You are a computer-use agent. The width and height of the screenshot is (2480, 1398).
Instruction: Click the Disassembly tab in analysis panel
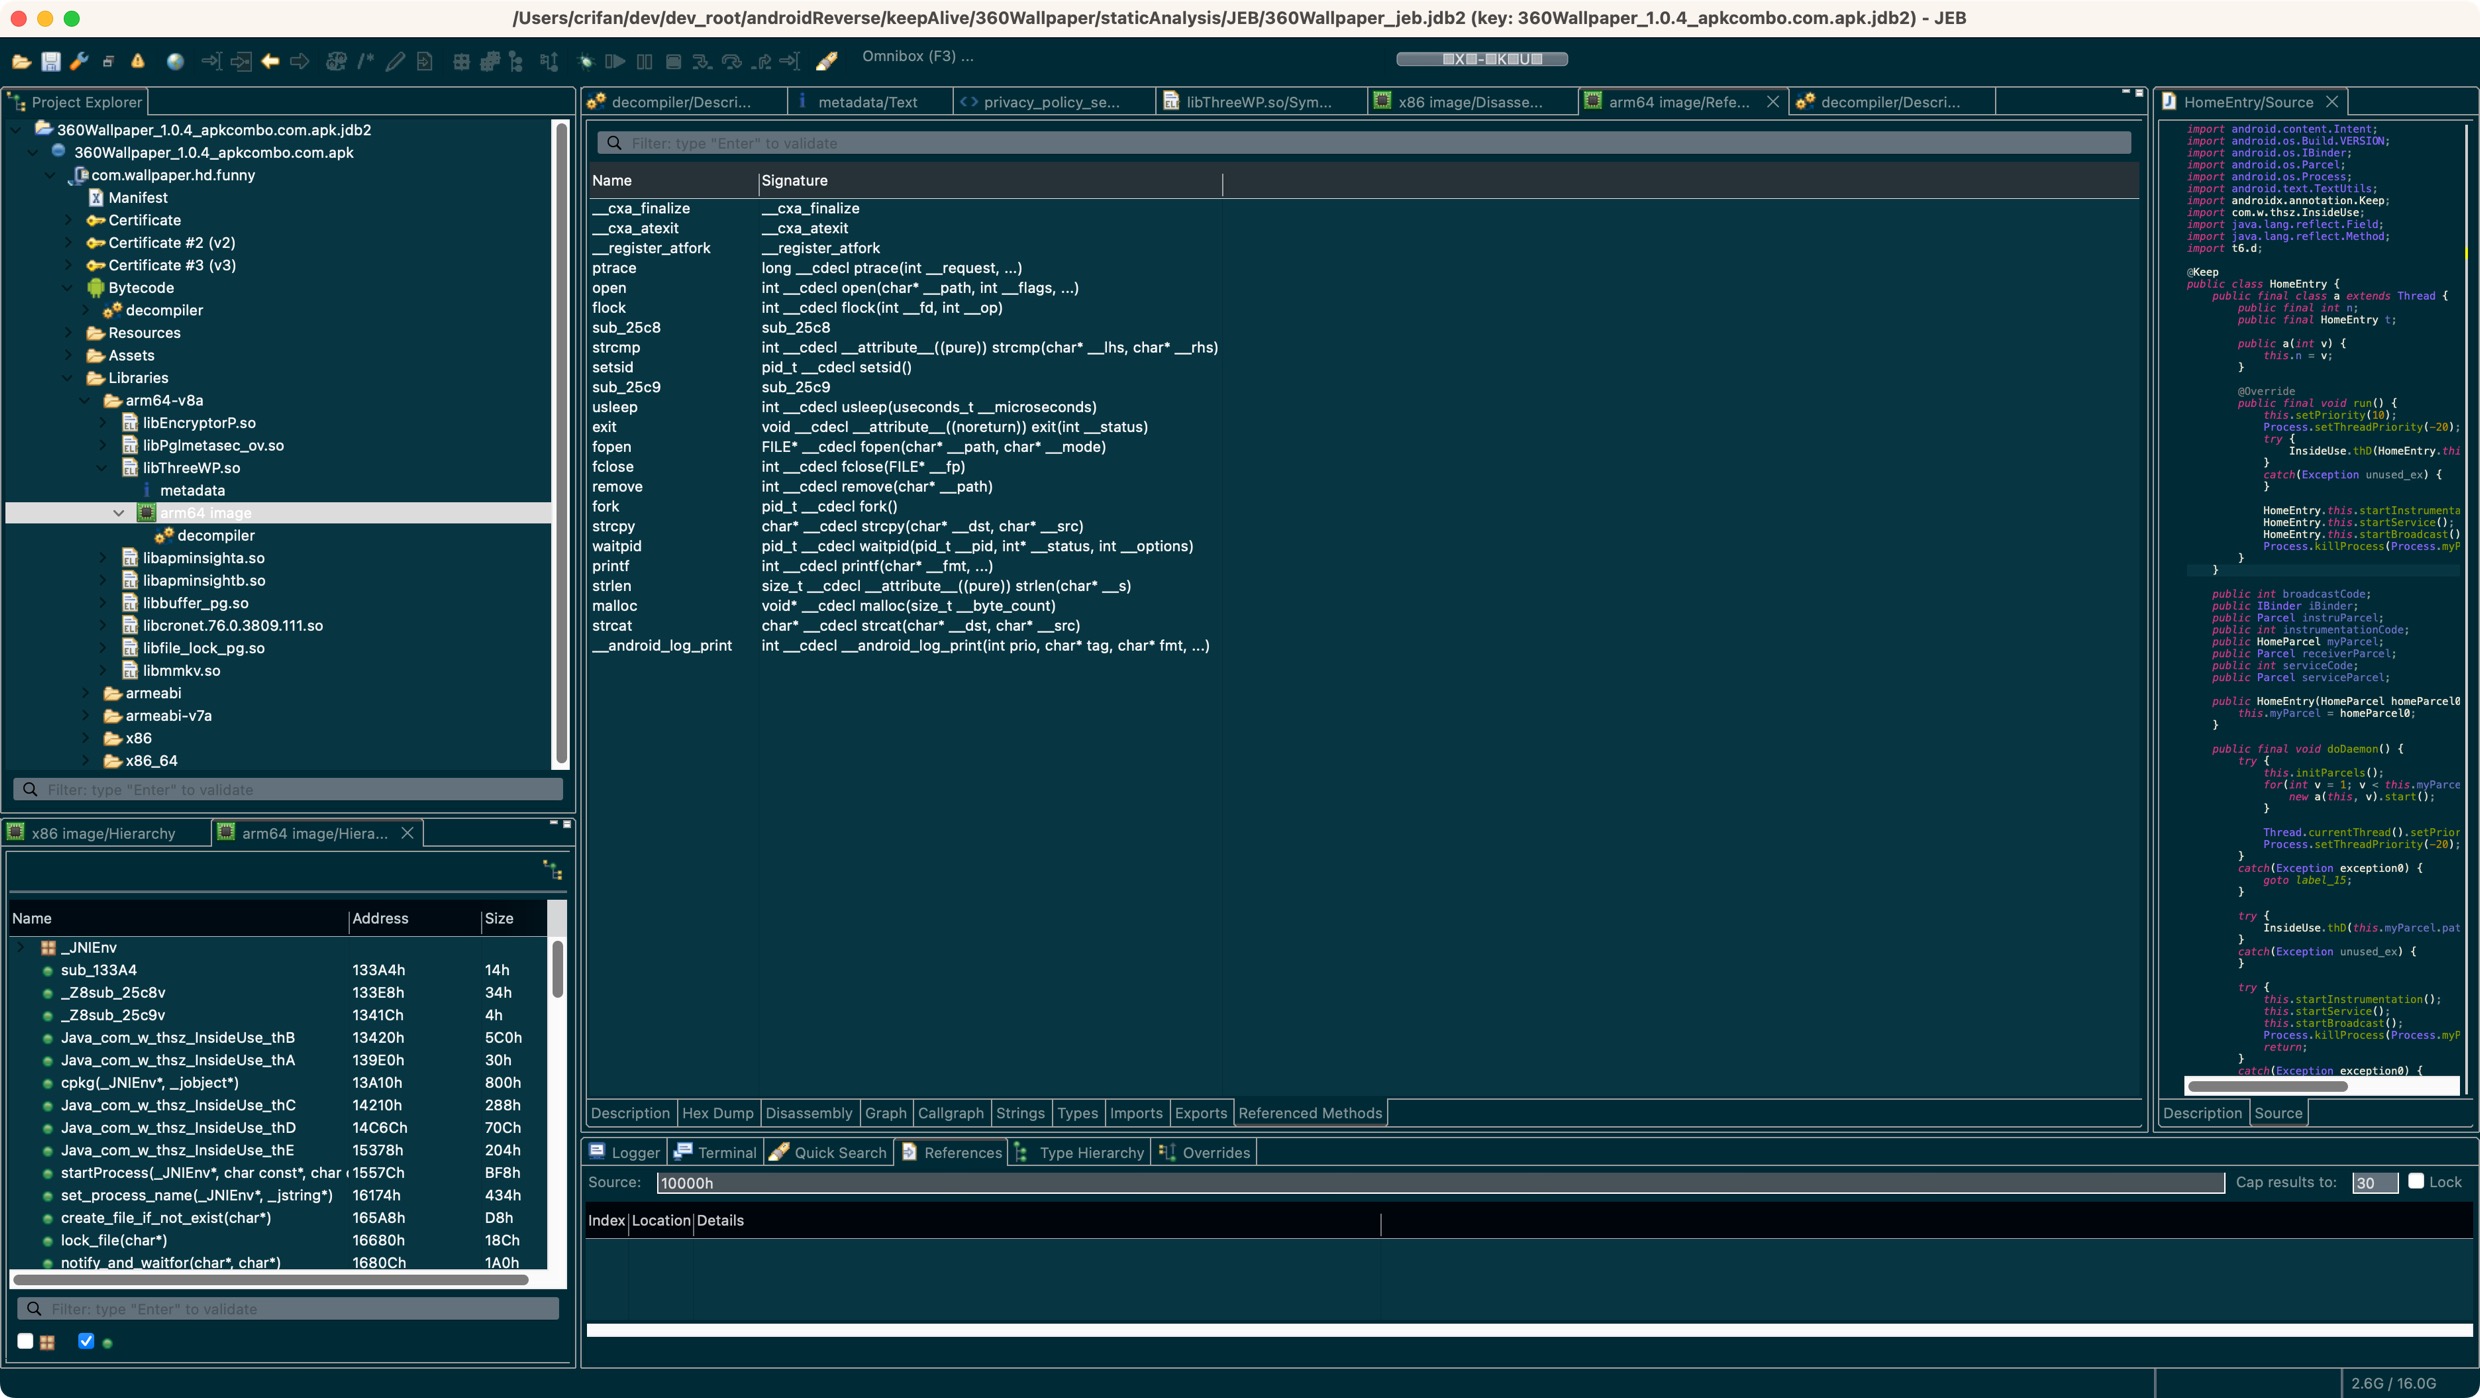(x=806, y=1114)
